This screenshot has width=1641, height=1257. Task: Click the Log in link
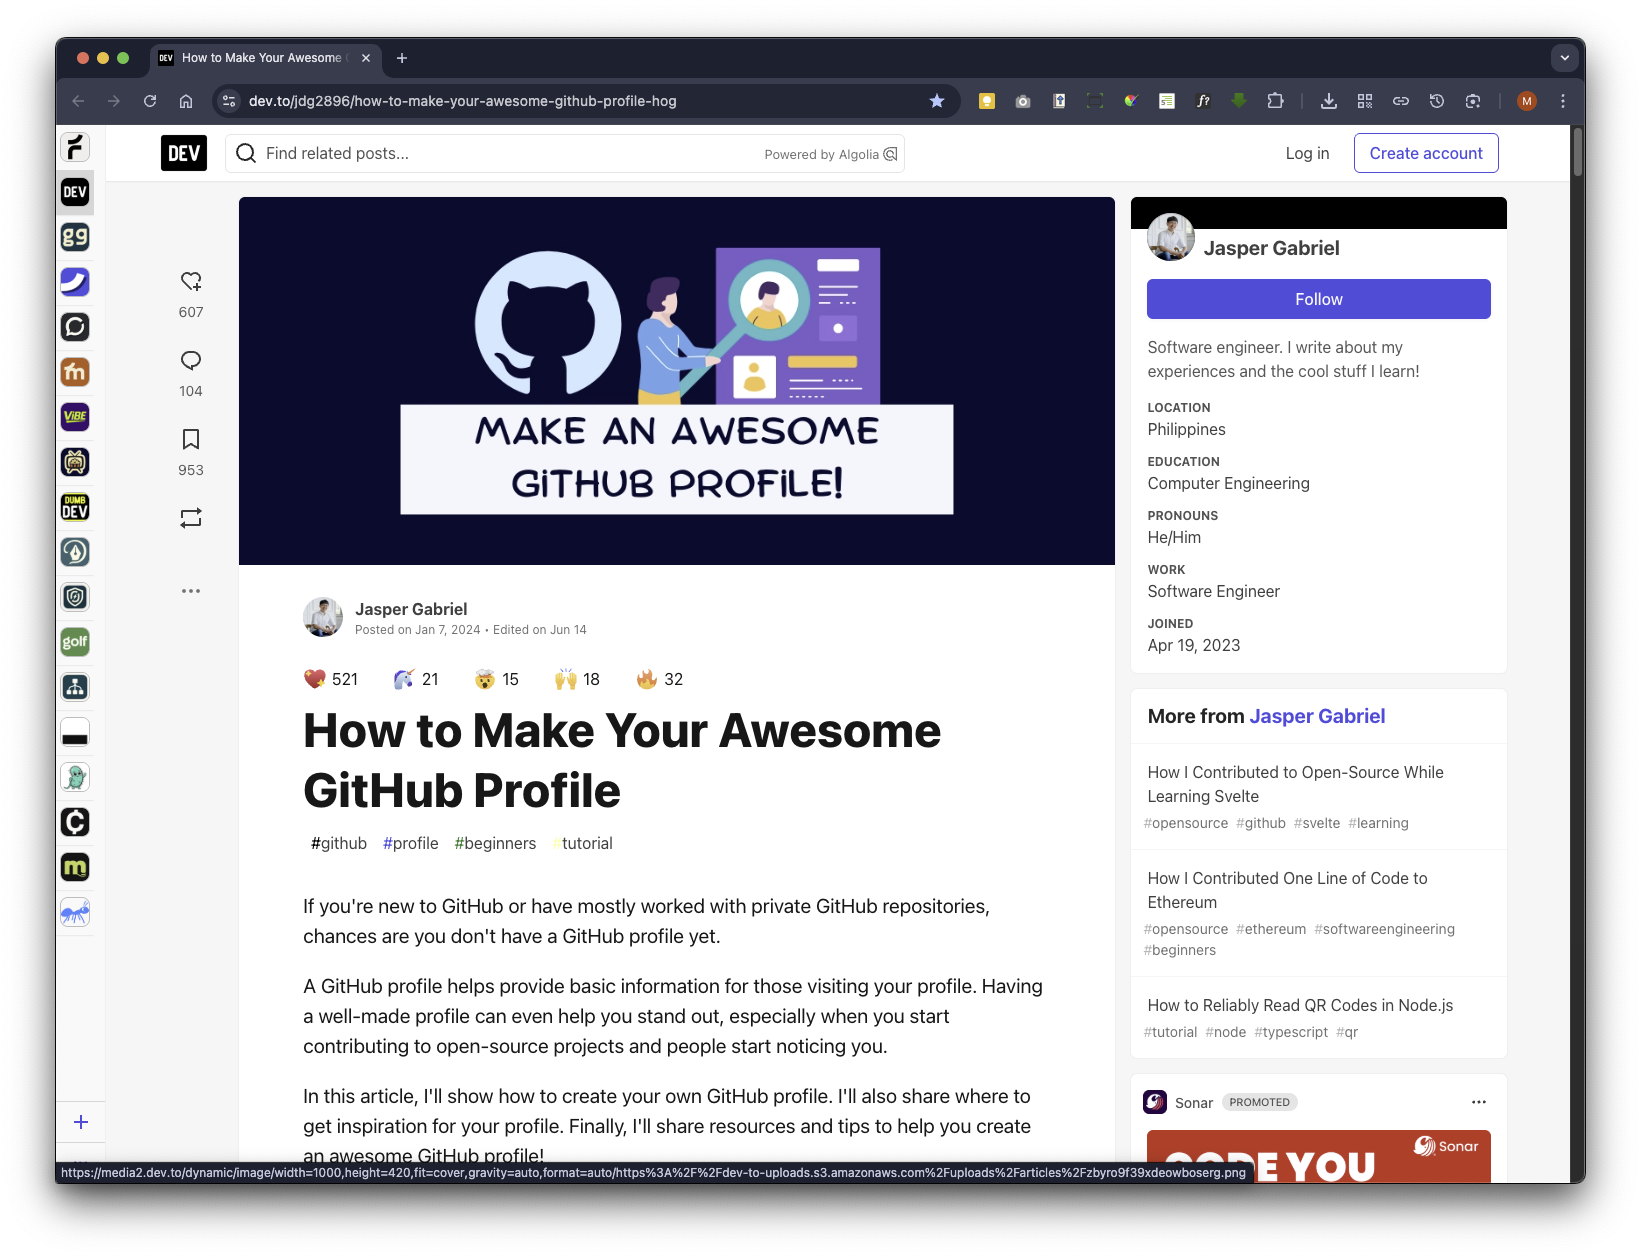coord(1307,153)
